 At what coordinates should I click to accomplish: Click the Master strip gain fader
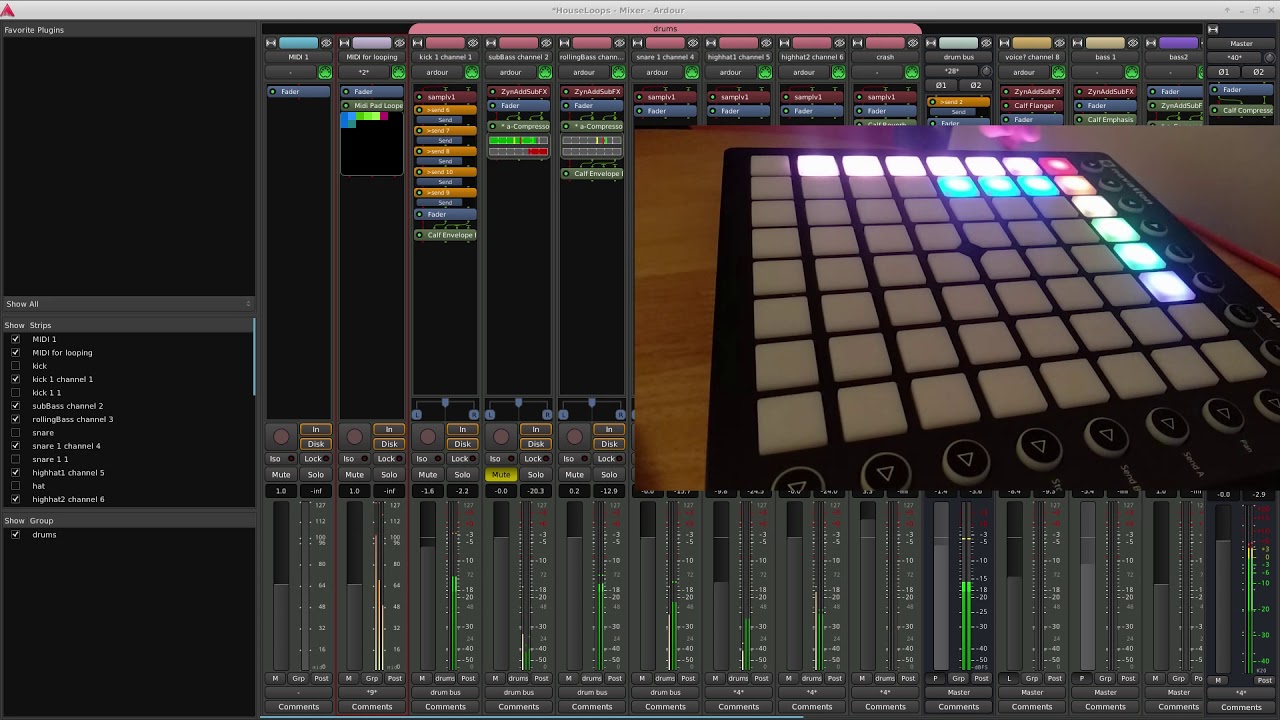(x=1223, y=590)
